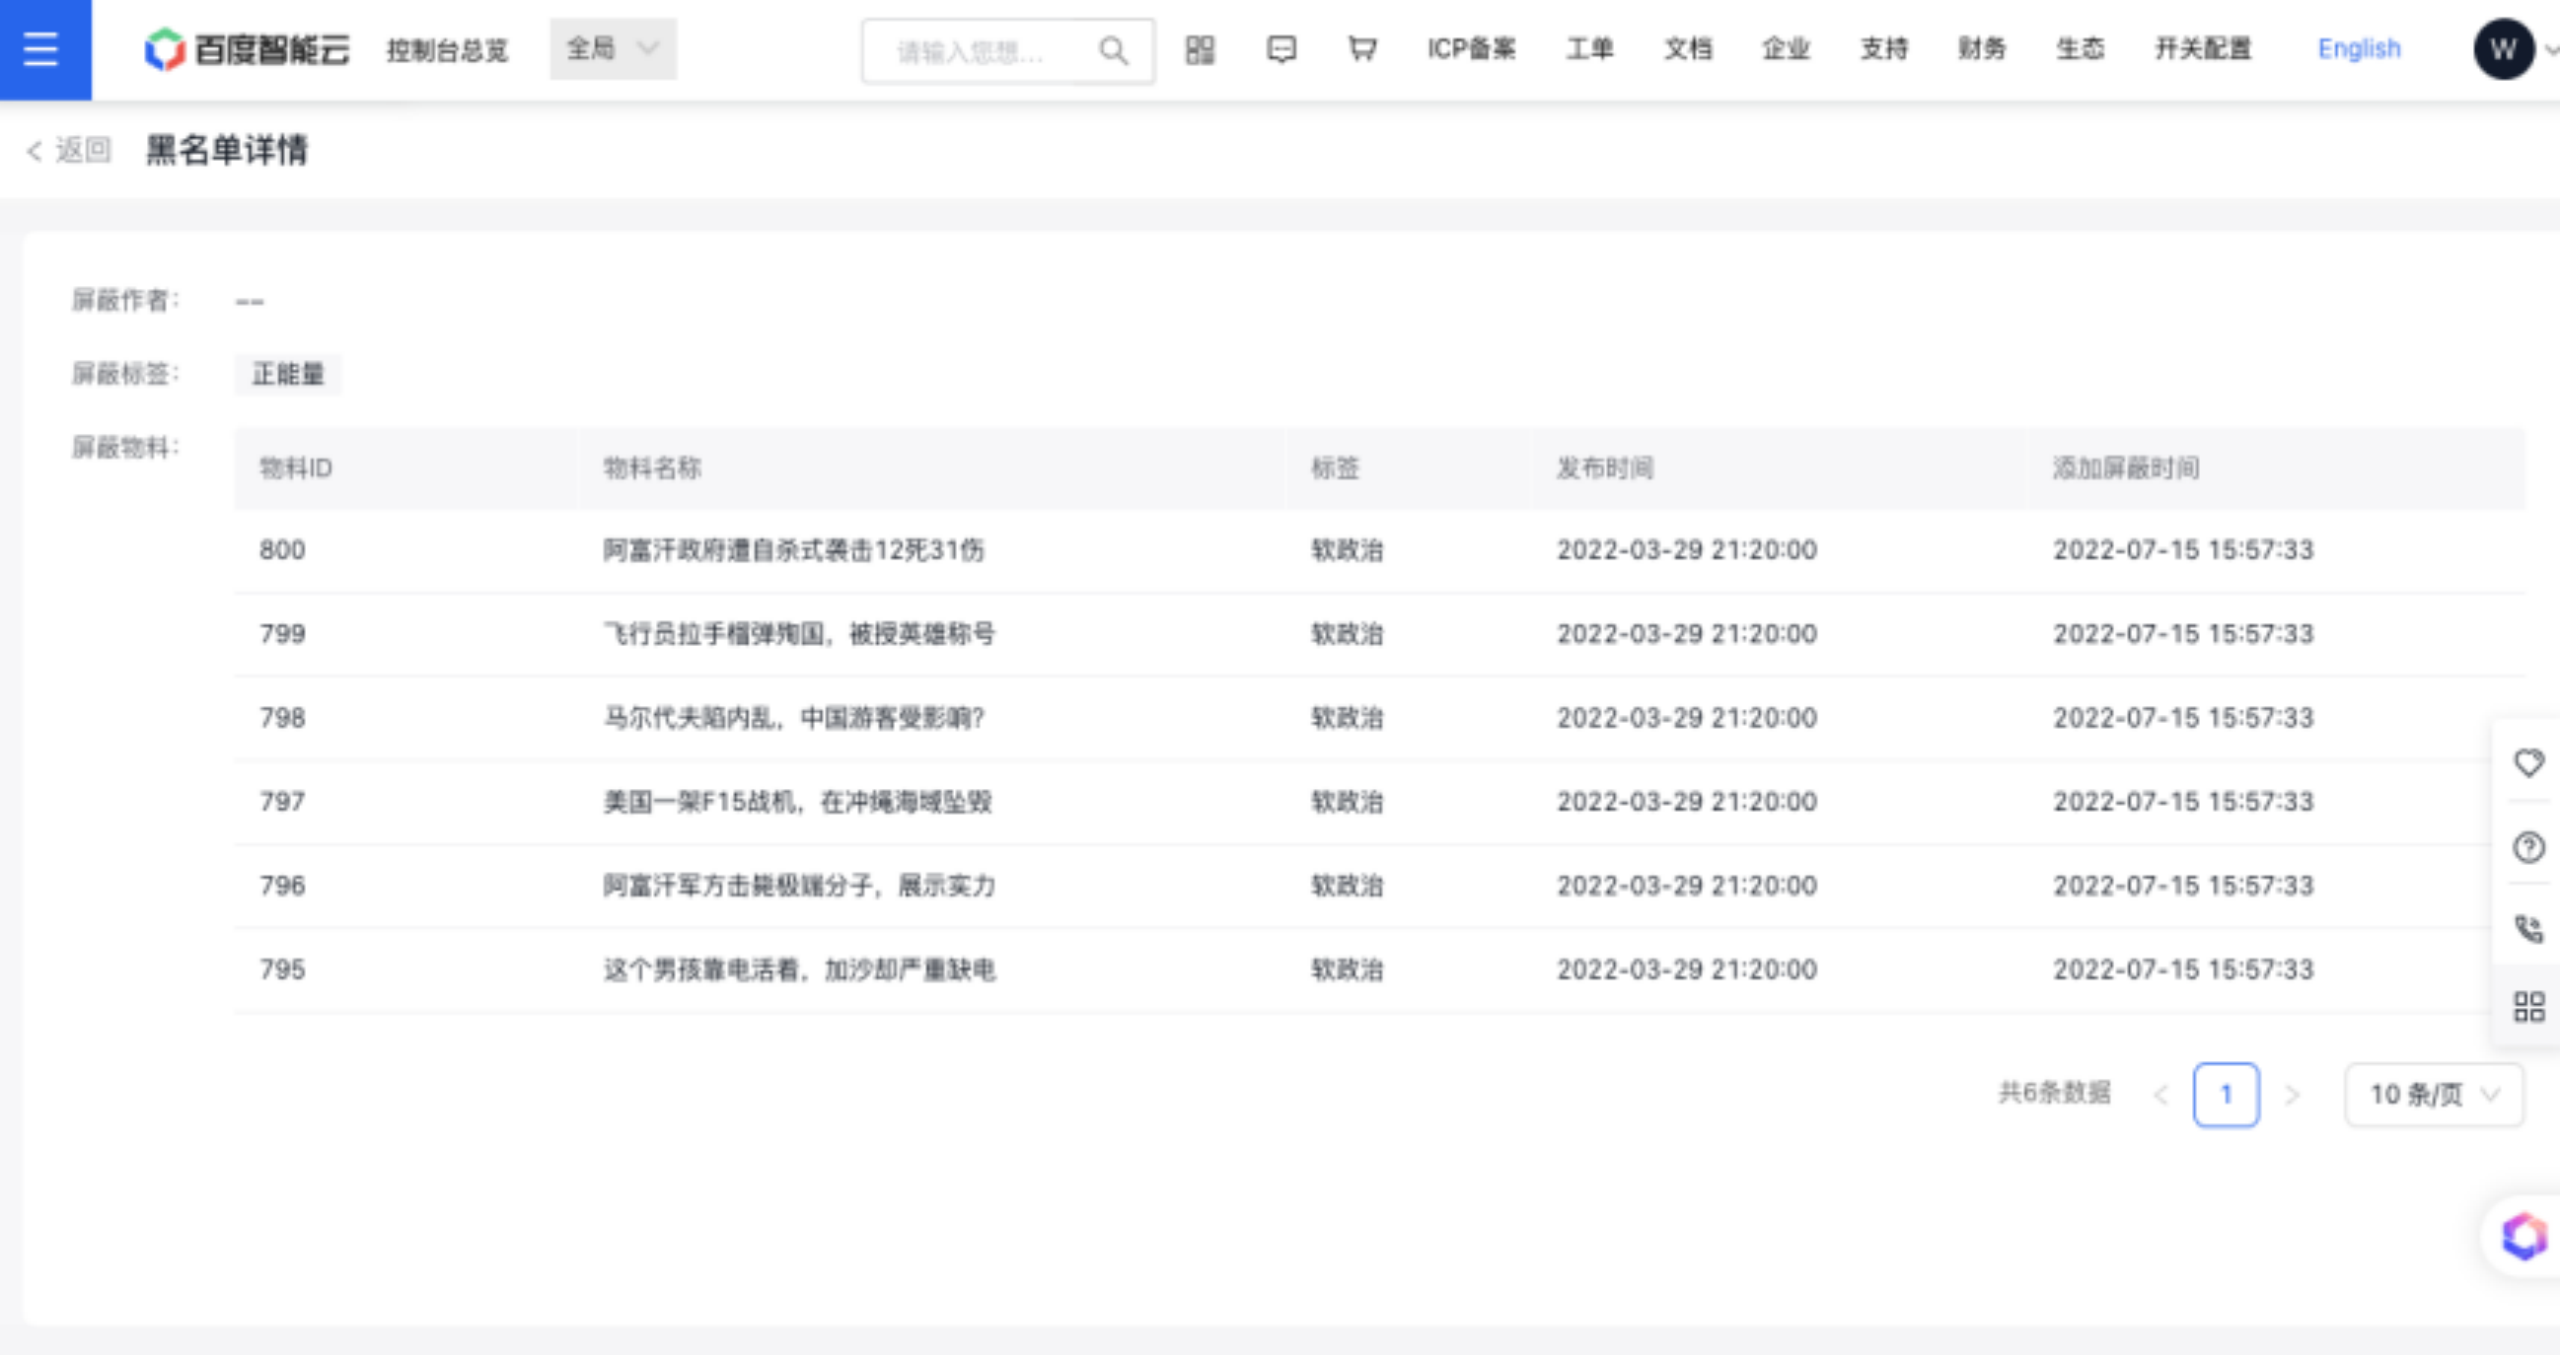Image resolution: width=2560 pixels, height=1355 pixels.
Task: Click title 马尔代夫陷内乱，中国游客受影响?
Action: click(x=794, y=718)
